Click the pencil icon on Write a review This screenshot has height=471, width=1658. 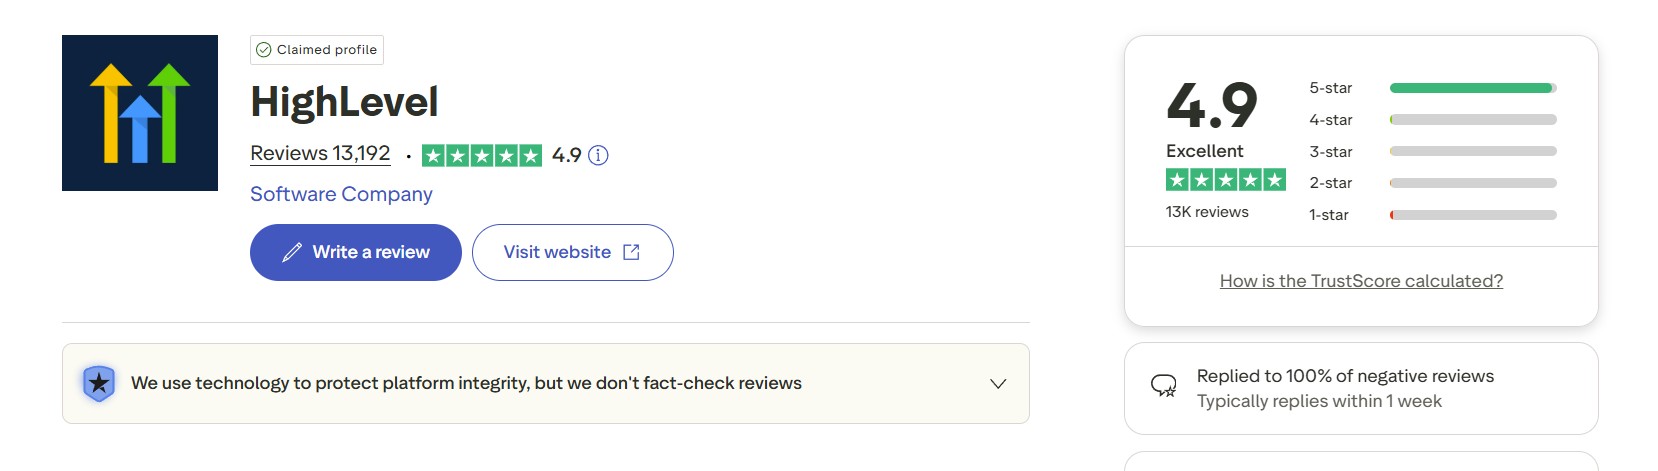tap(292, 253)
